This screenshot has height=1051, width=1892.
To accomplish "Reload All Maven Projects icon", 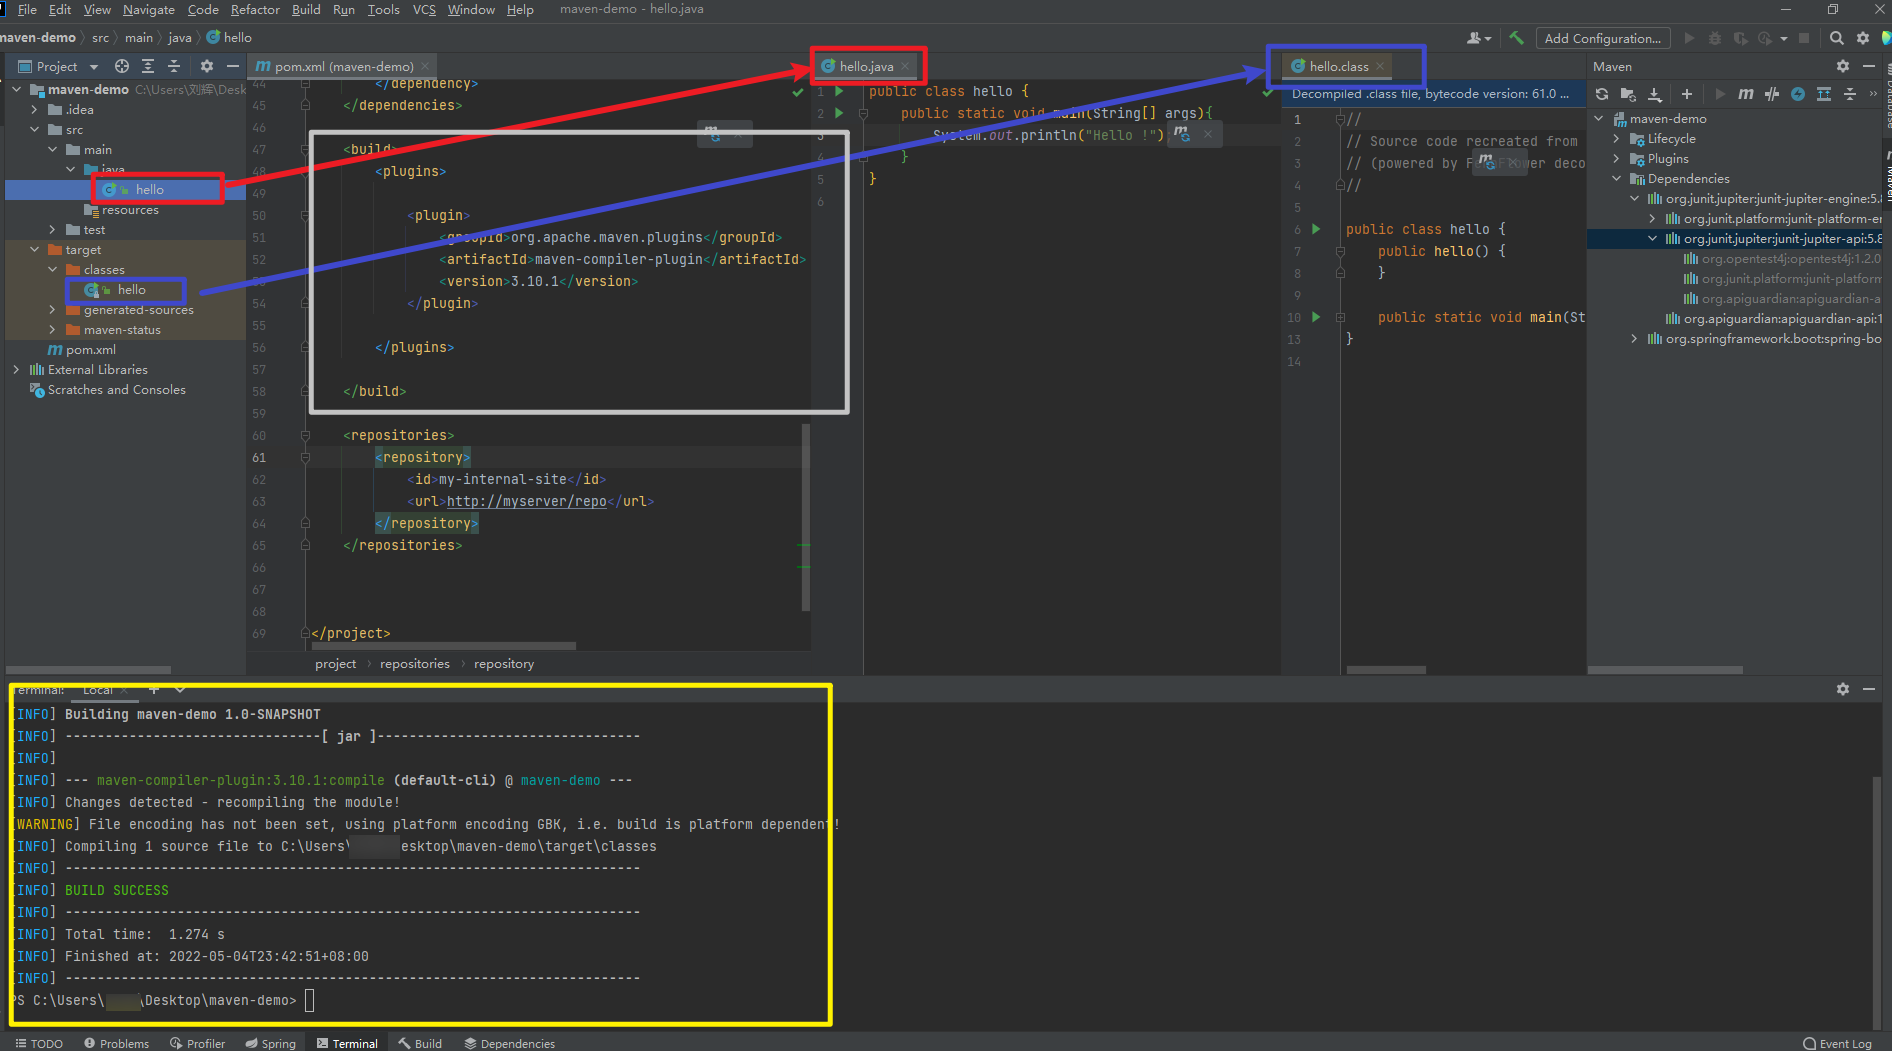I will (x=1602, y=94).
